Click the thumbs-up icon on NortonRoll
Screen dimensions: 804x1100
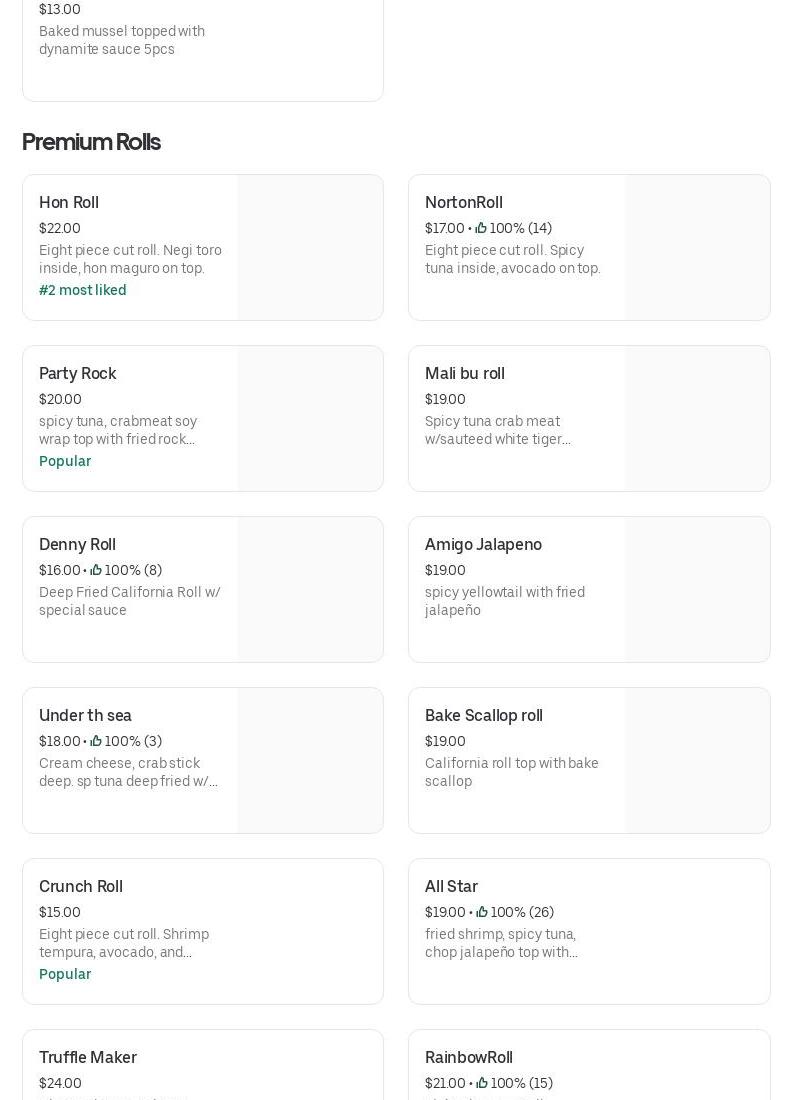(481, 228)
